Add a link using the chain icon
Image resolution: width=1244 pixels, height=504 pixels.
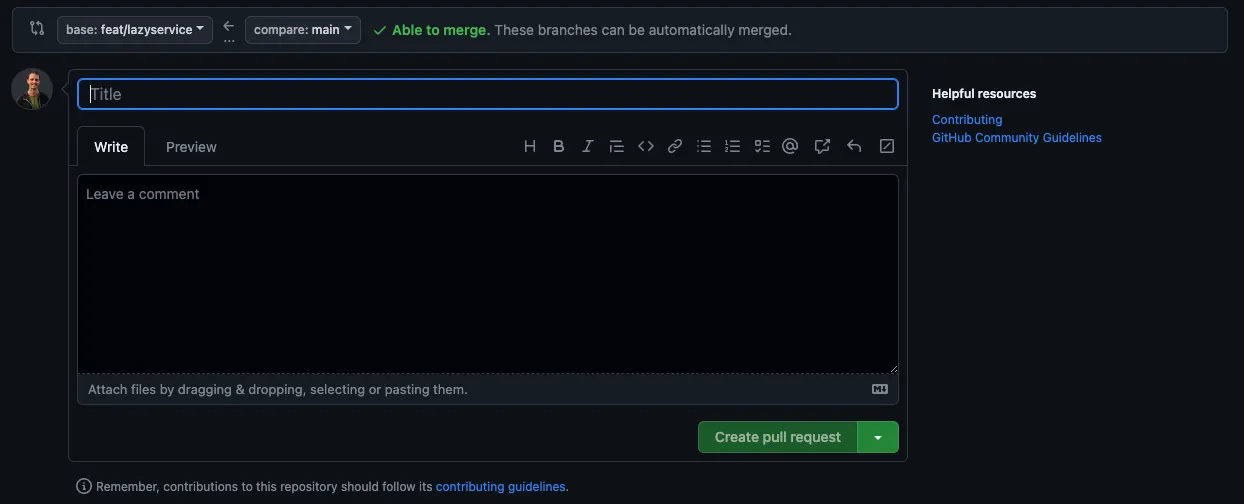pyautogui.click(x=675, y=146)
